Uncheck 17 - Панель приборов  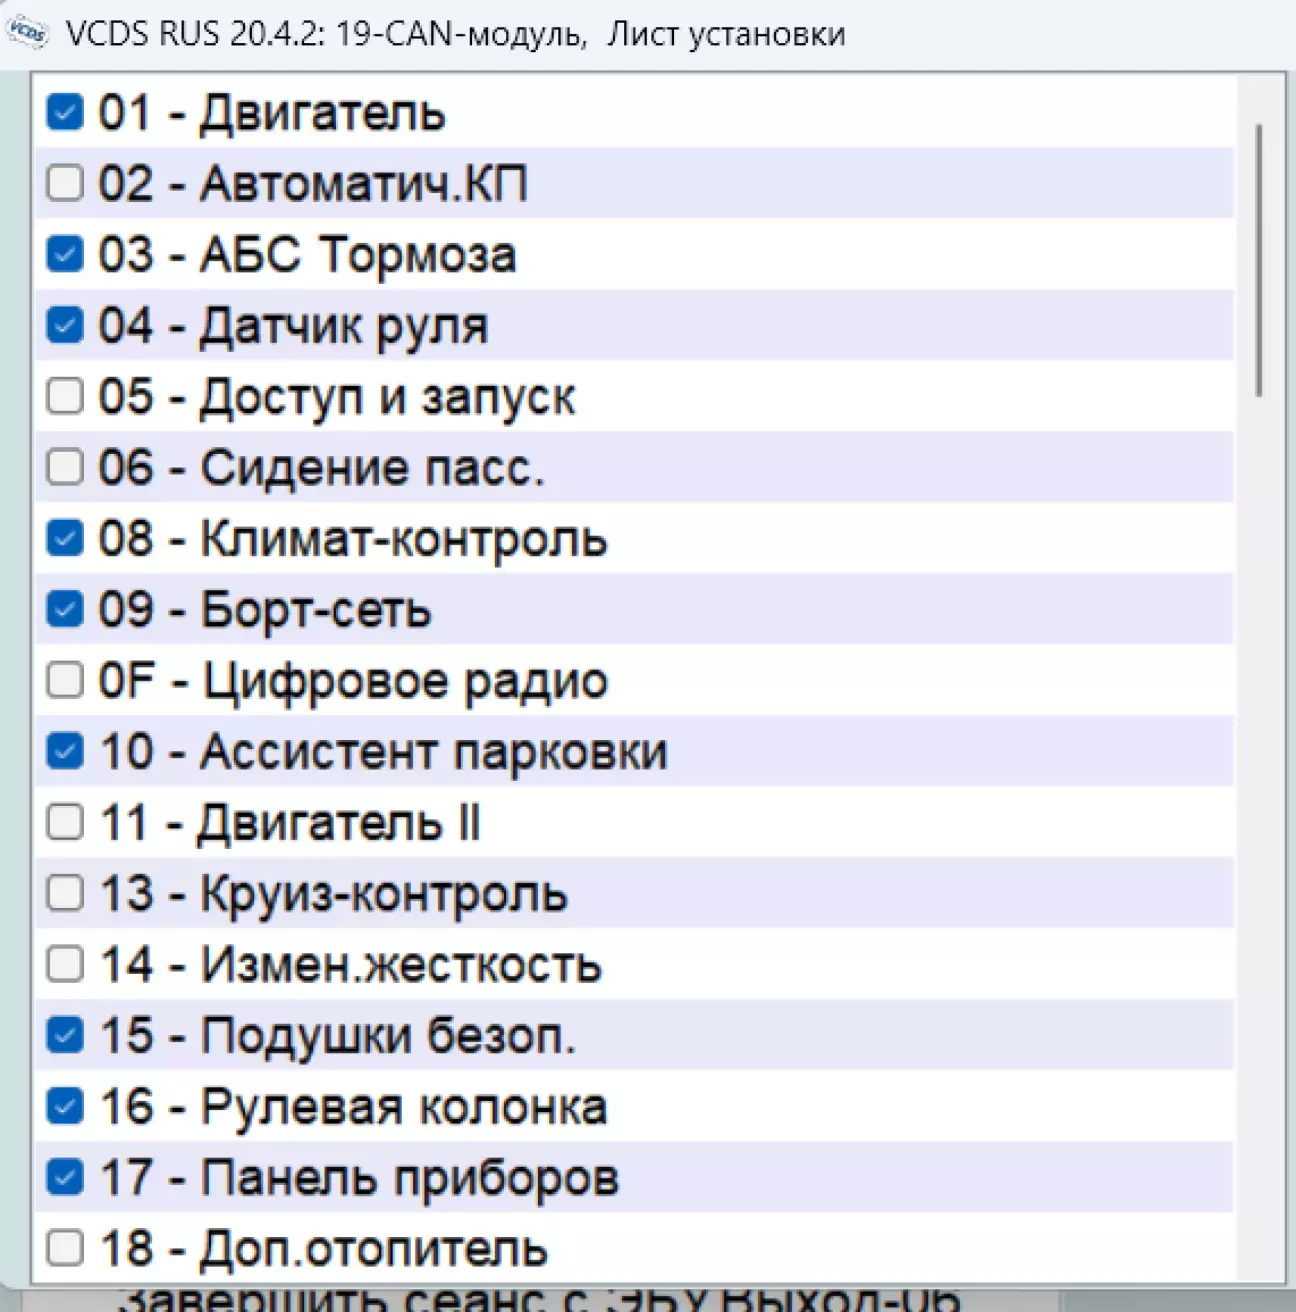(x=65, y=1177)
